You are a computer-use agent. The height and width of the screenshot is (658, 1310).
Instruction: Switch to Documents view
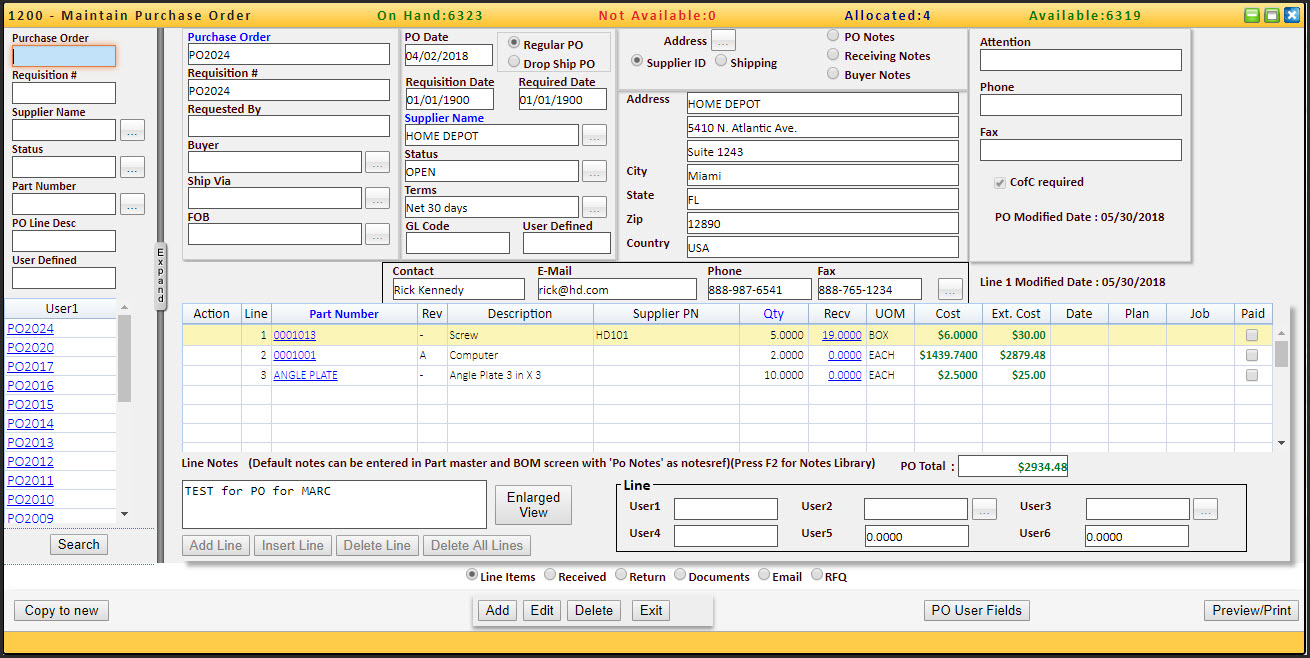click(680, 575)
